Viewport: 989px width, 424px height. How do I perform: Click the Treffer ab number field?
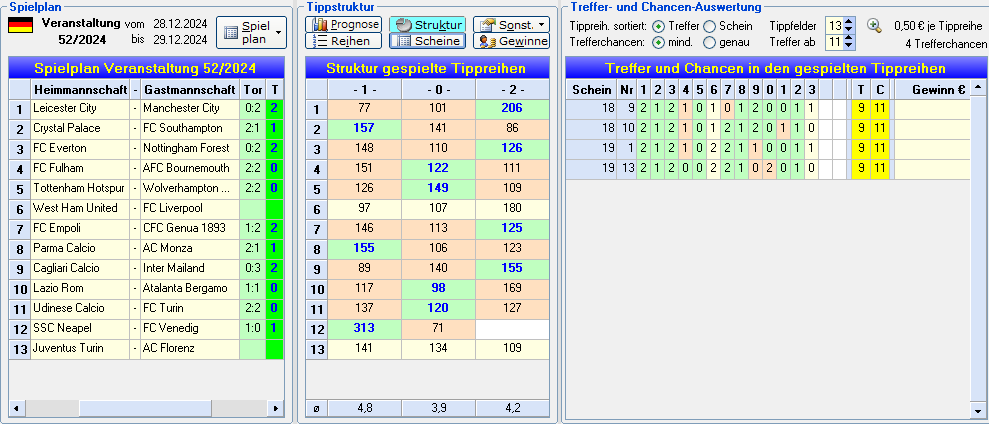pos(834,42)
